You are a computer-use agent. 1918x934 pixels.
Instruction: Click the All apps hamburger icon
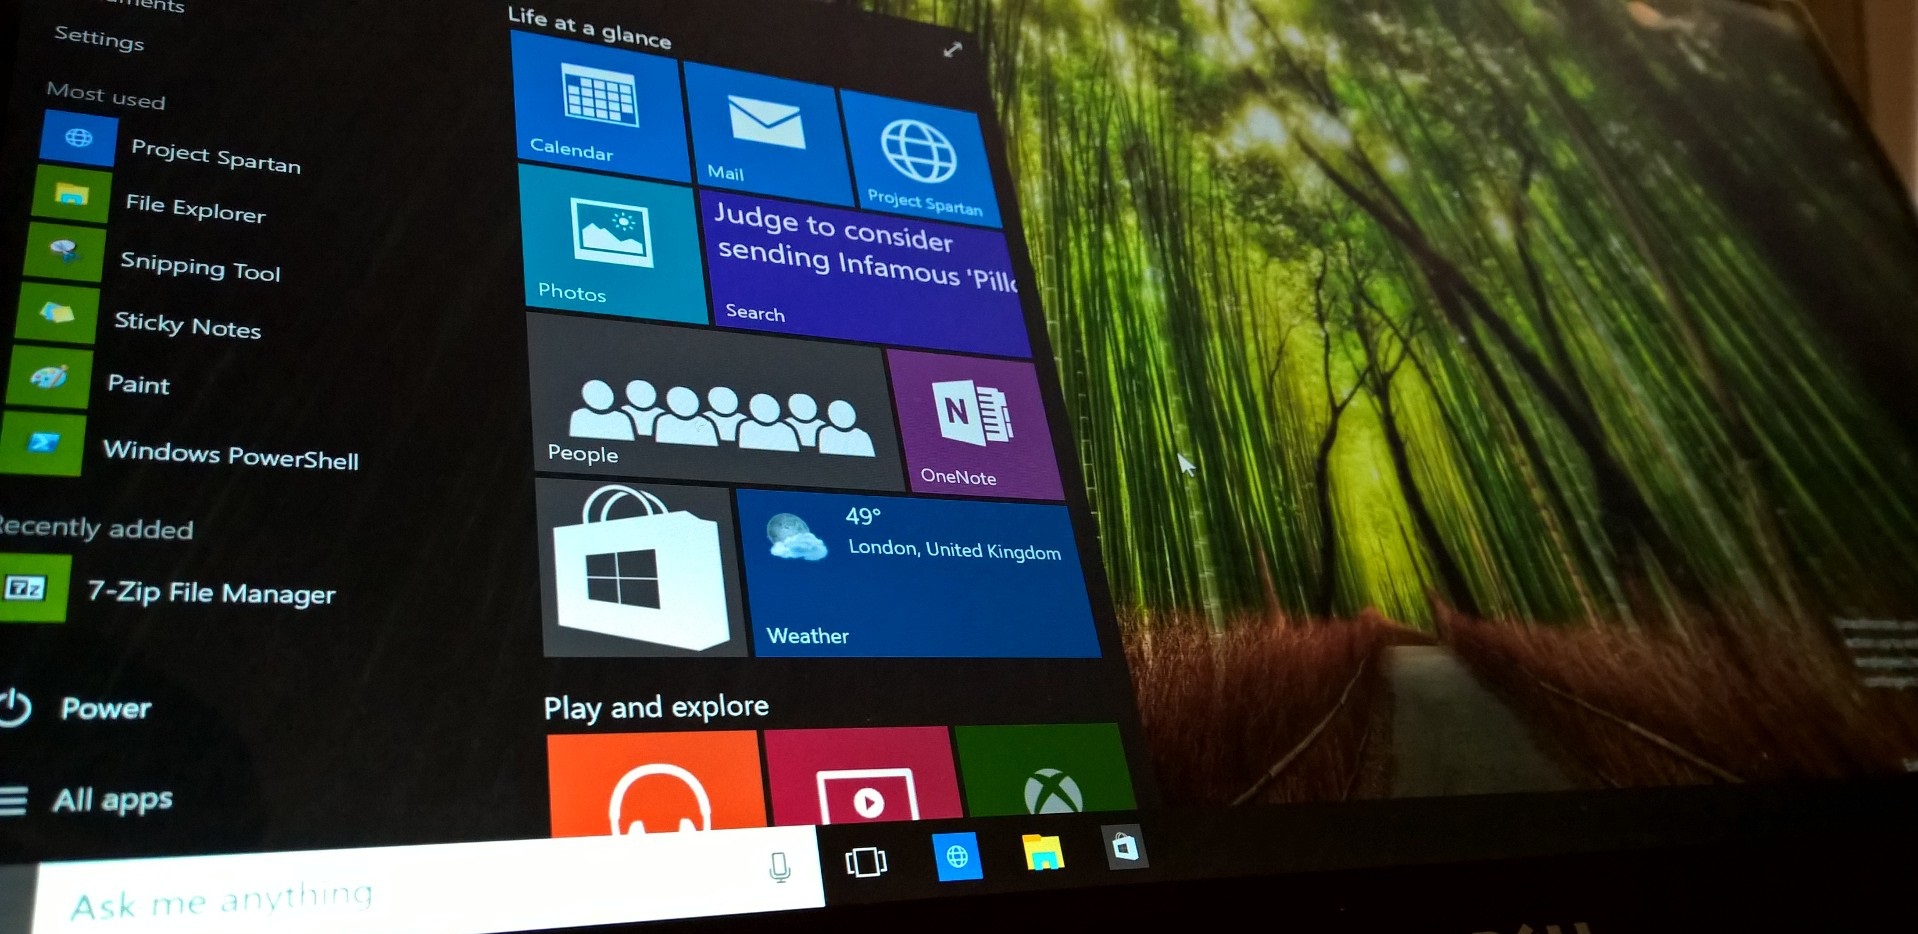(x=13, y=801)
